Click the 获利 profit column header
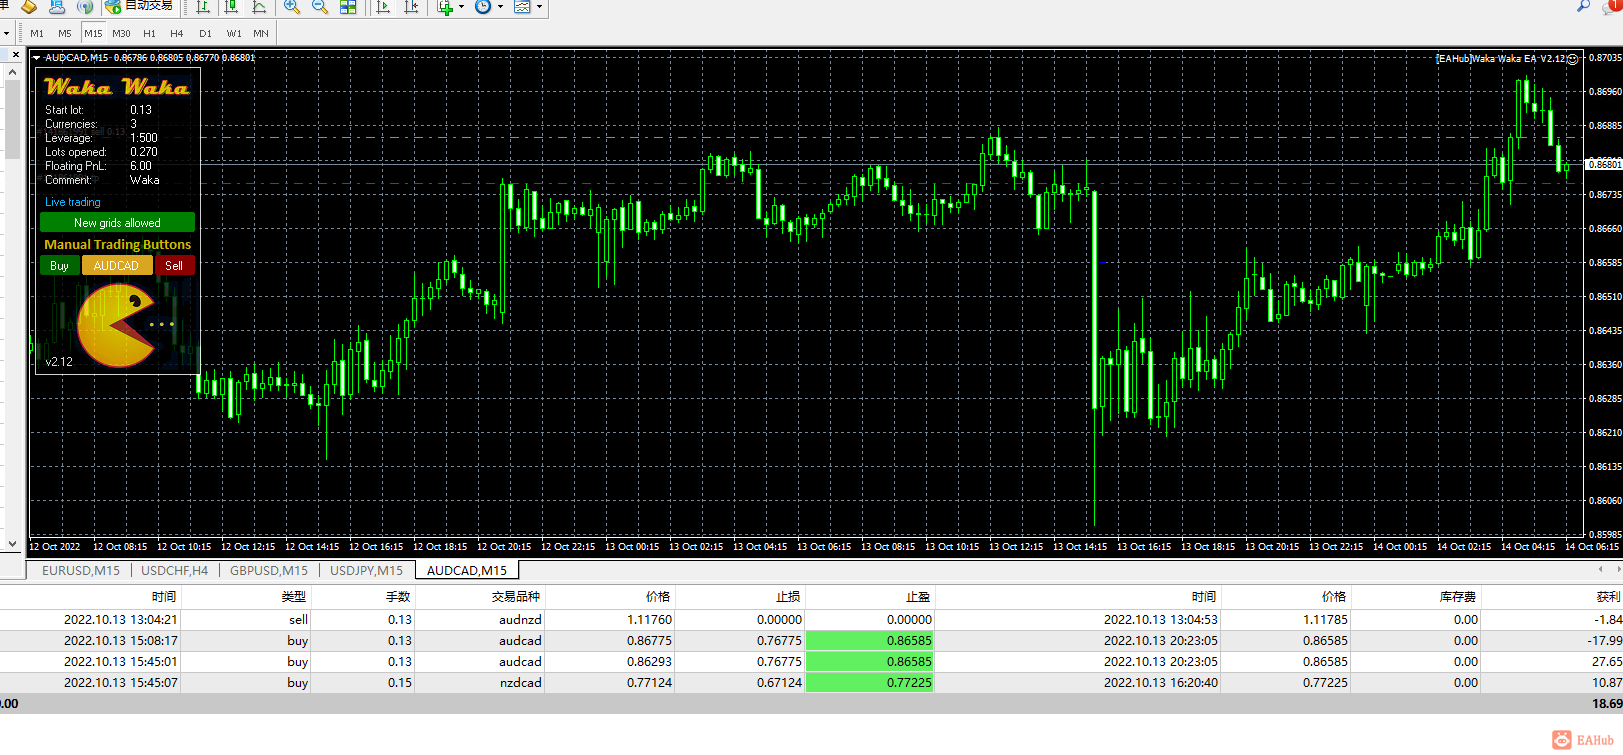1623x755 pixels. coord(1607,596)
